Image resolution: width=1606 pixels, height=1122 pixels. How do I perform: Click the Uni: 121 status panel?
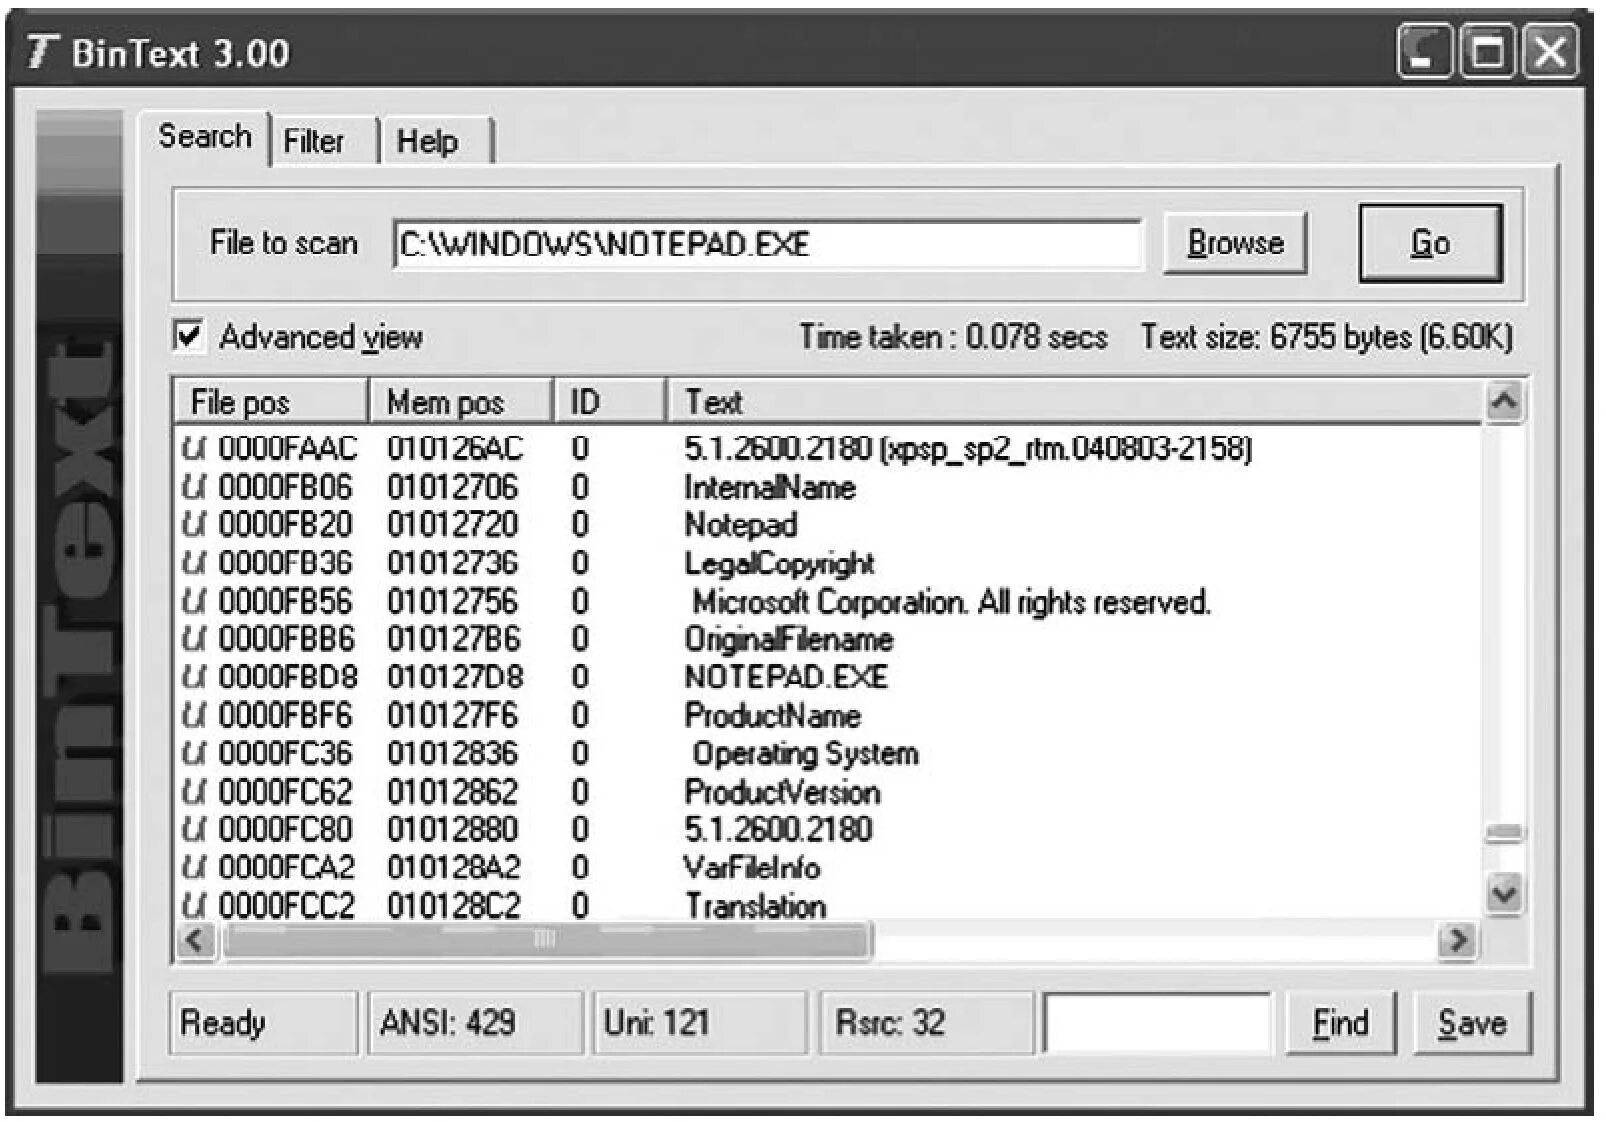(x=700, y=1023)
